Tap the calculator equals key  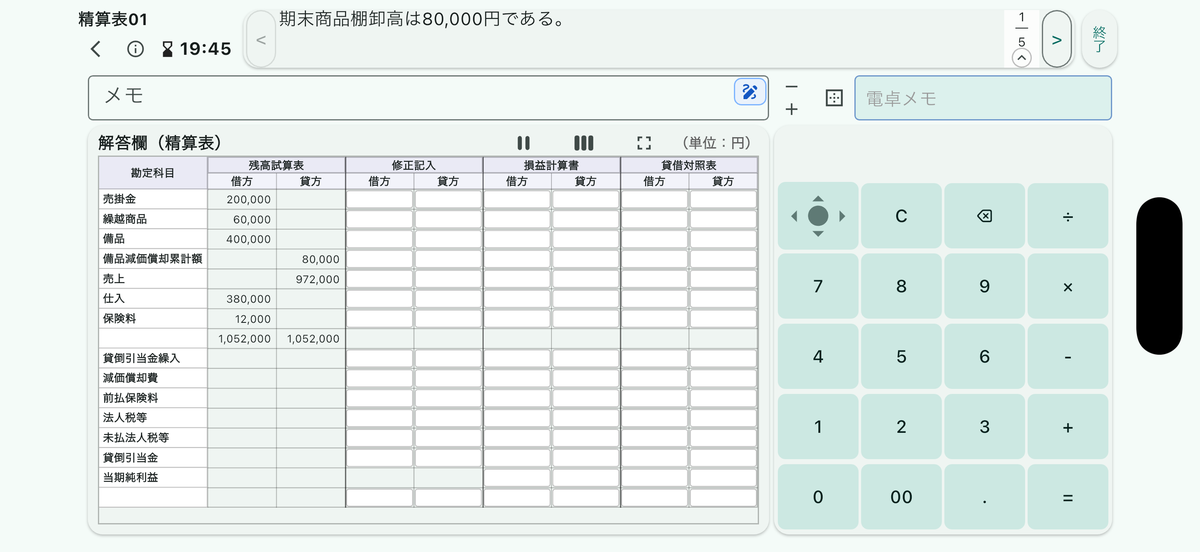1068,497
